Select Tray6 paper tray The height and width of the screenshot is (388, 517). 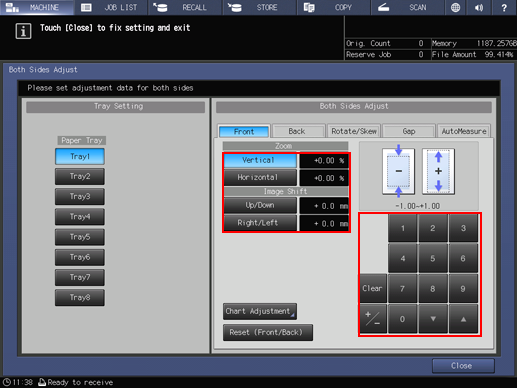(x=80, y=257)
